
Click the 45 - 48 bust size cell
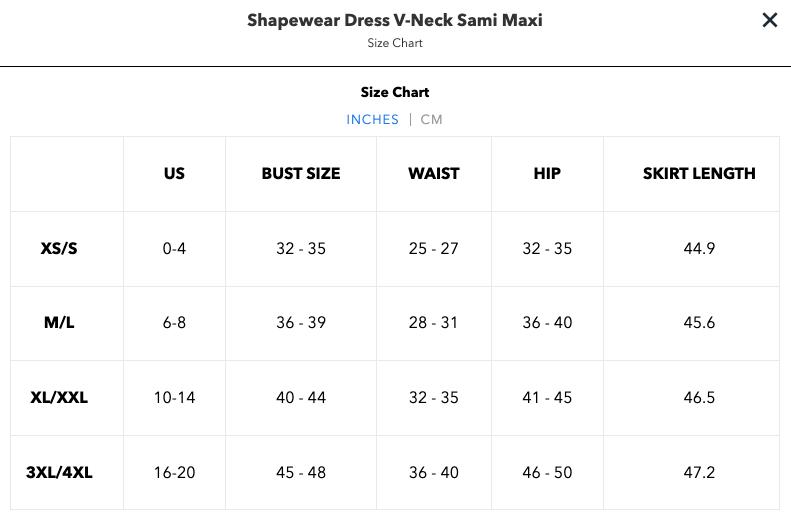click(301, 473)
